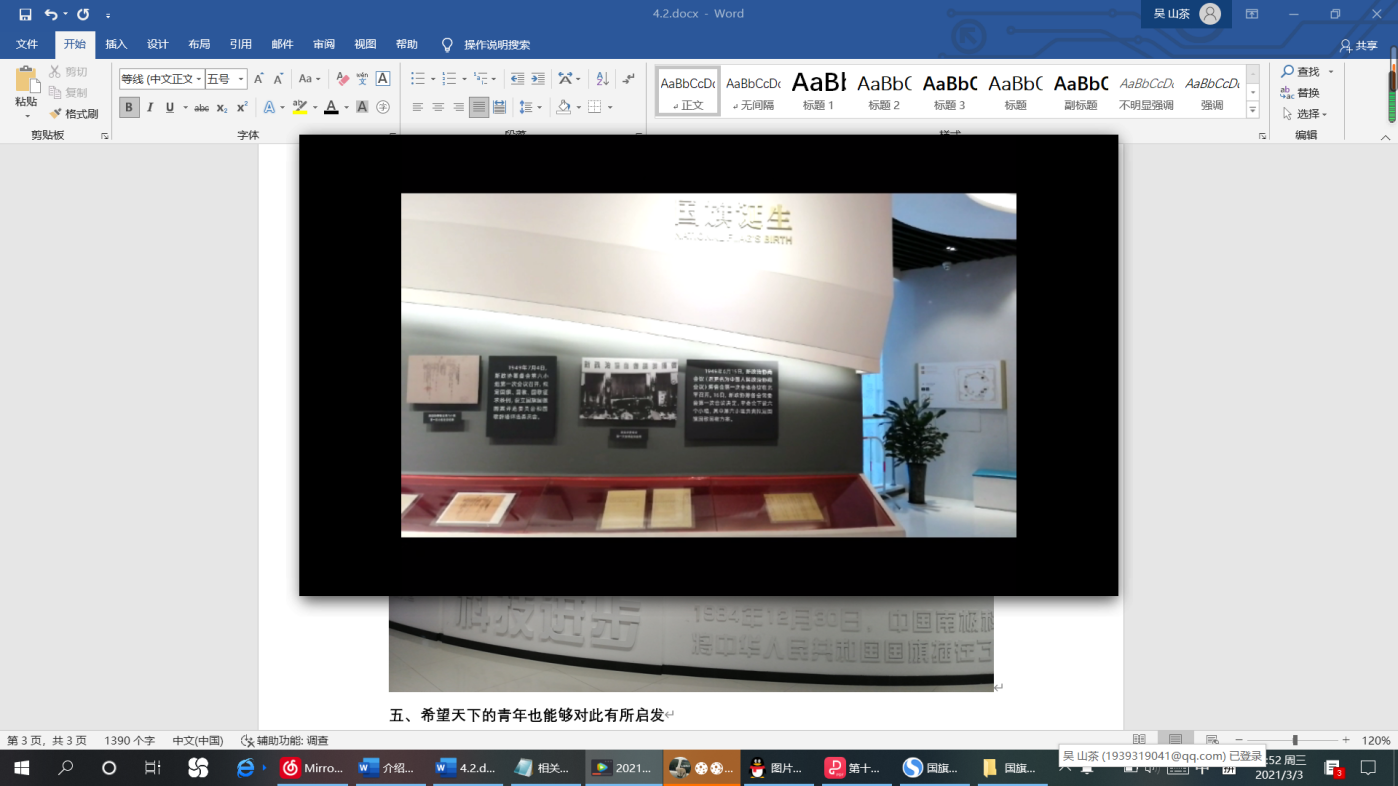
Task: Open the font size dropdown (五号)
Action: tap(241, 79)
